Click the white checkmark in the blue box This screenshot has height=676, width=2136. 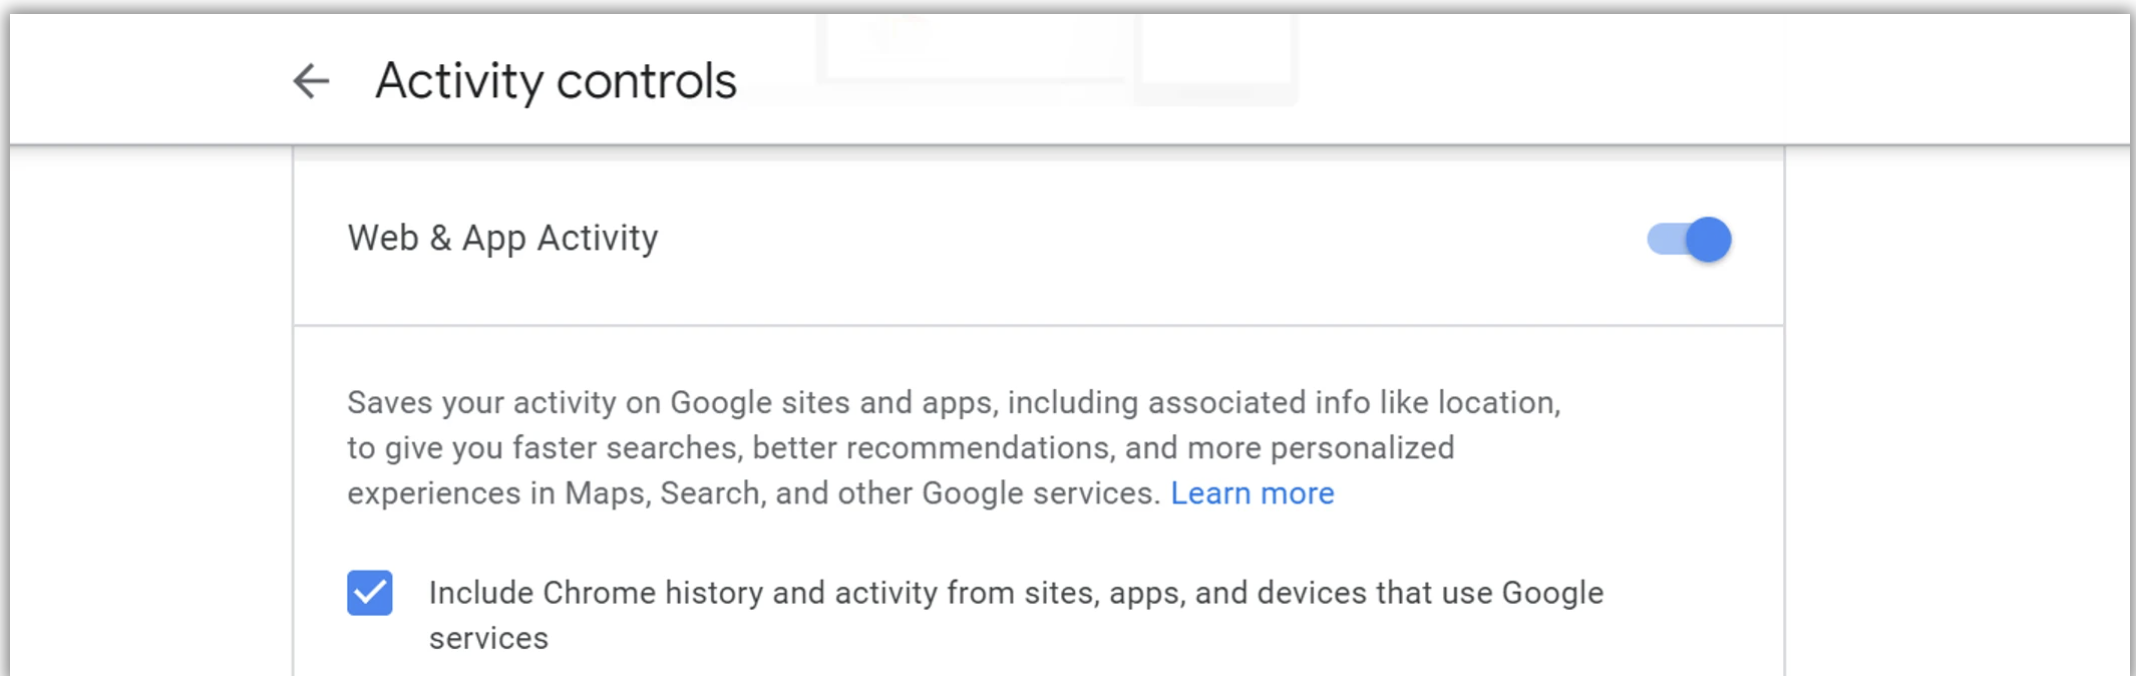(370, 593)
